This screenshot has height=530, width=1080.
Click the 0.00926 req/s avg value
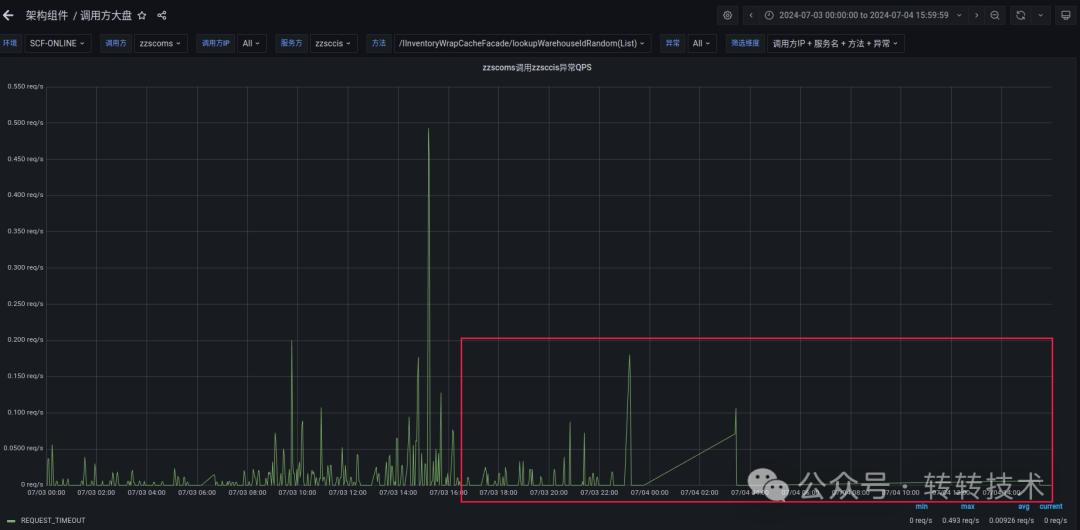pos(1012,520)
